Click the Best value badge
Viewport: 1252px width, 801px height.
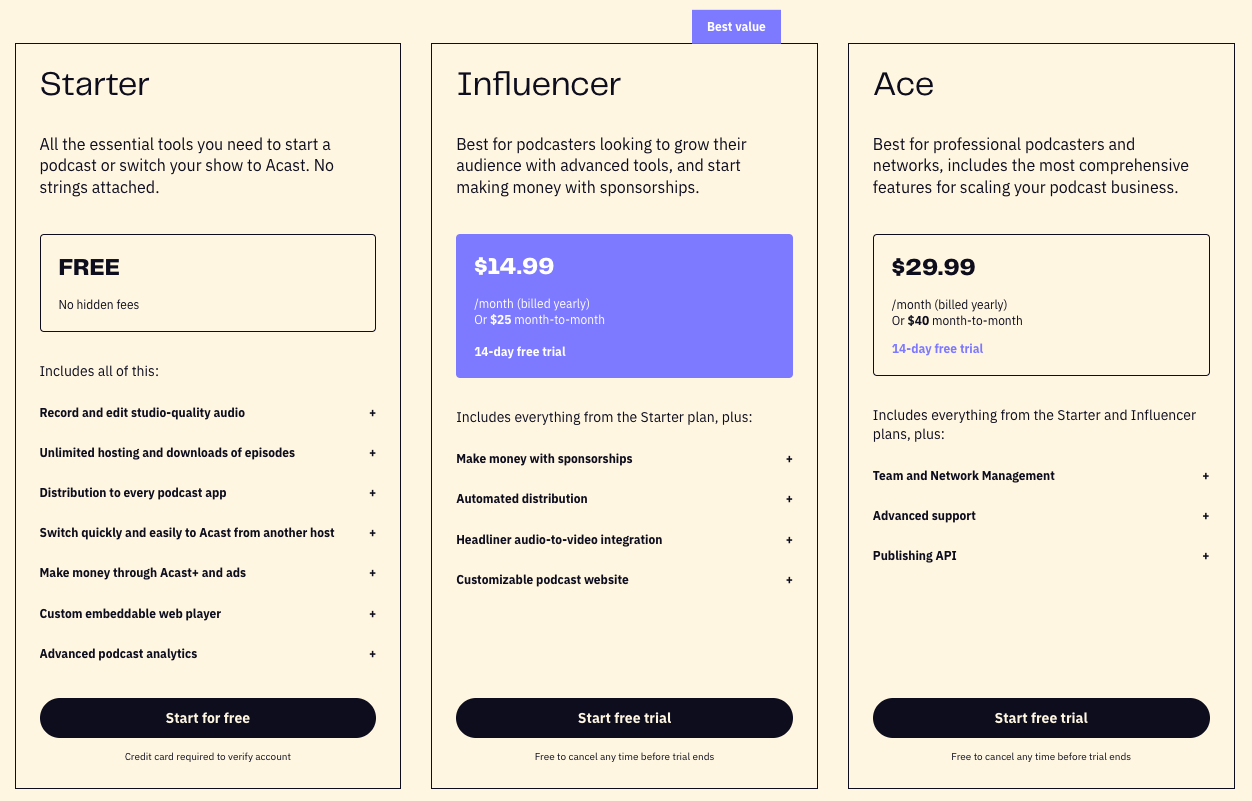click(x=736, y=27)
